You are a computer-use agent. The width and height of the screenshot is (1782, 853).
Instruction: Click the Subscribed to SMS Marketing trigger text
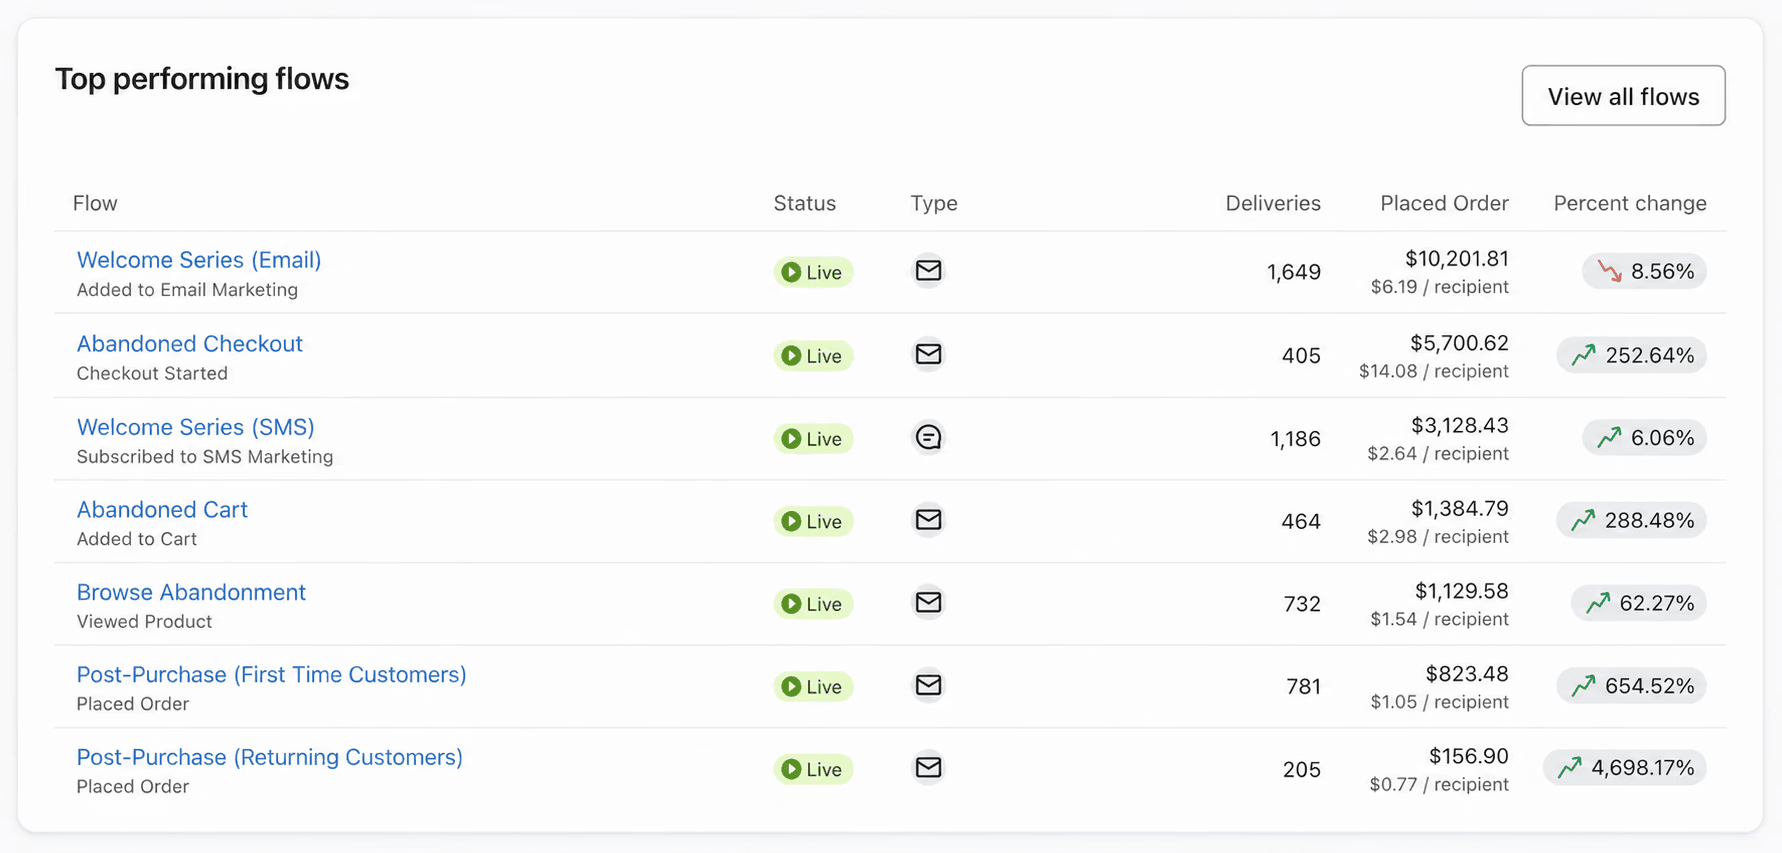(x=205, y=457)
